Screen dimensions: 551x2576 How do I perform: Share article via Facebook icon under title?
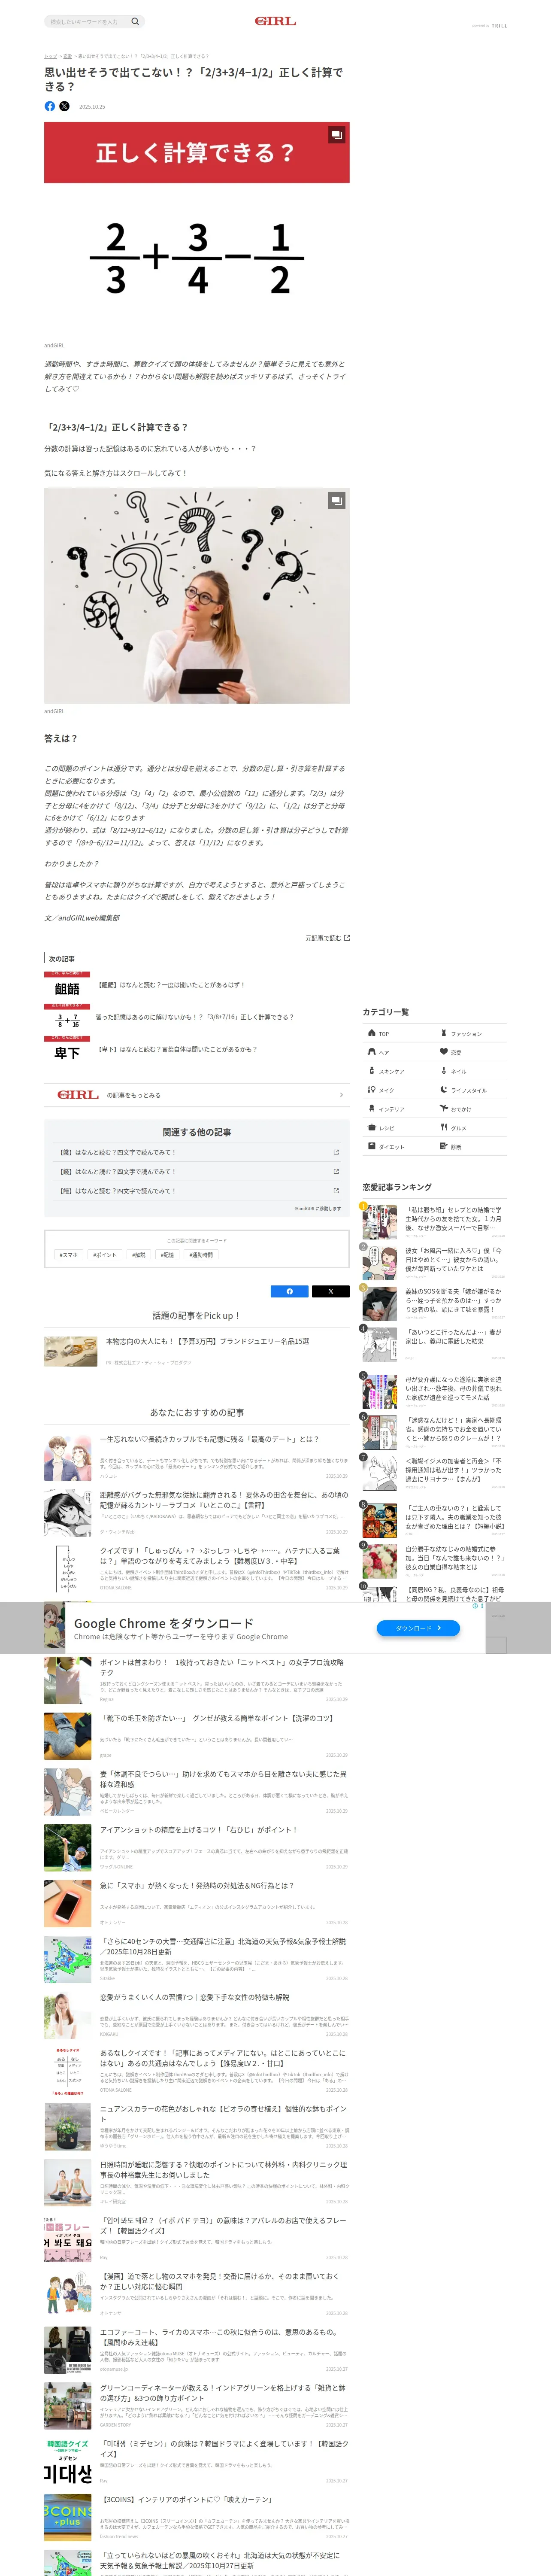(50, 106)
